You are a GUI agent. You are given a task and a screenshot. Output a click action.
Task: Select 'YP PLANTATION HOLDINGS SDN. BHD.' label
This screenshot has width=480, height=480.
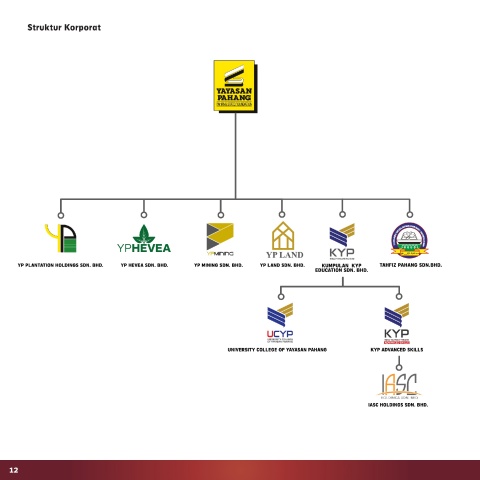(x=60, y=265)
